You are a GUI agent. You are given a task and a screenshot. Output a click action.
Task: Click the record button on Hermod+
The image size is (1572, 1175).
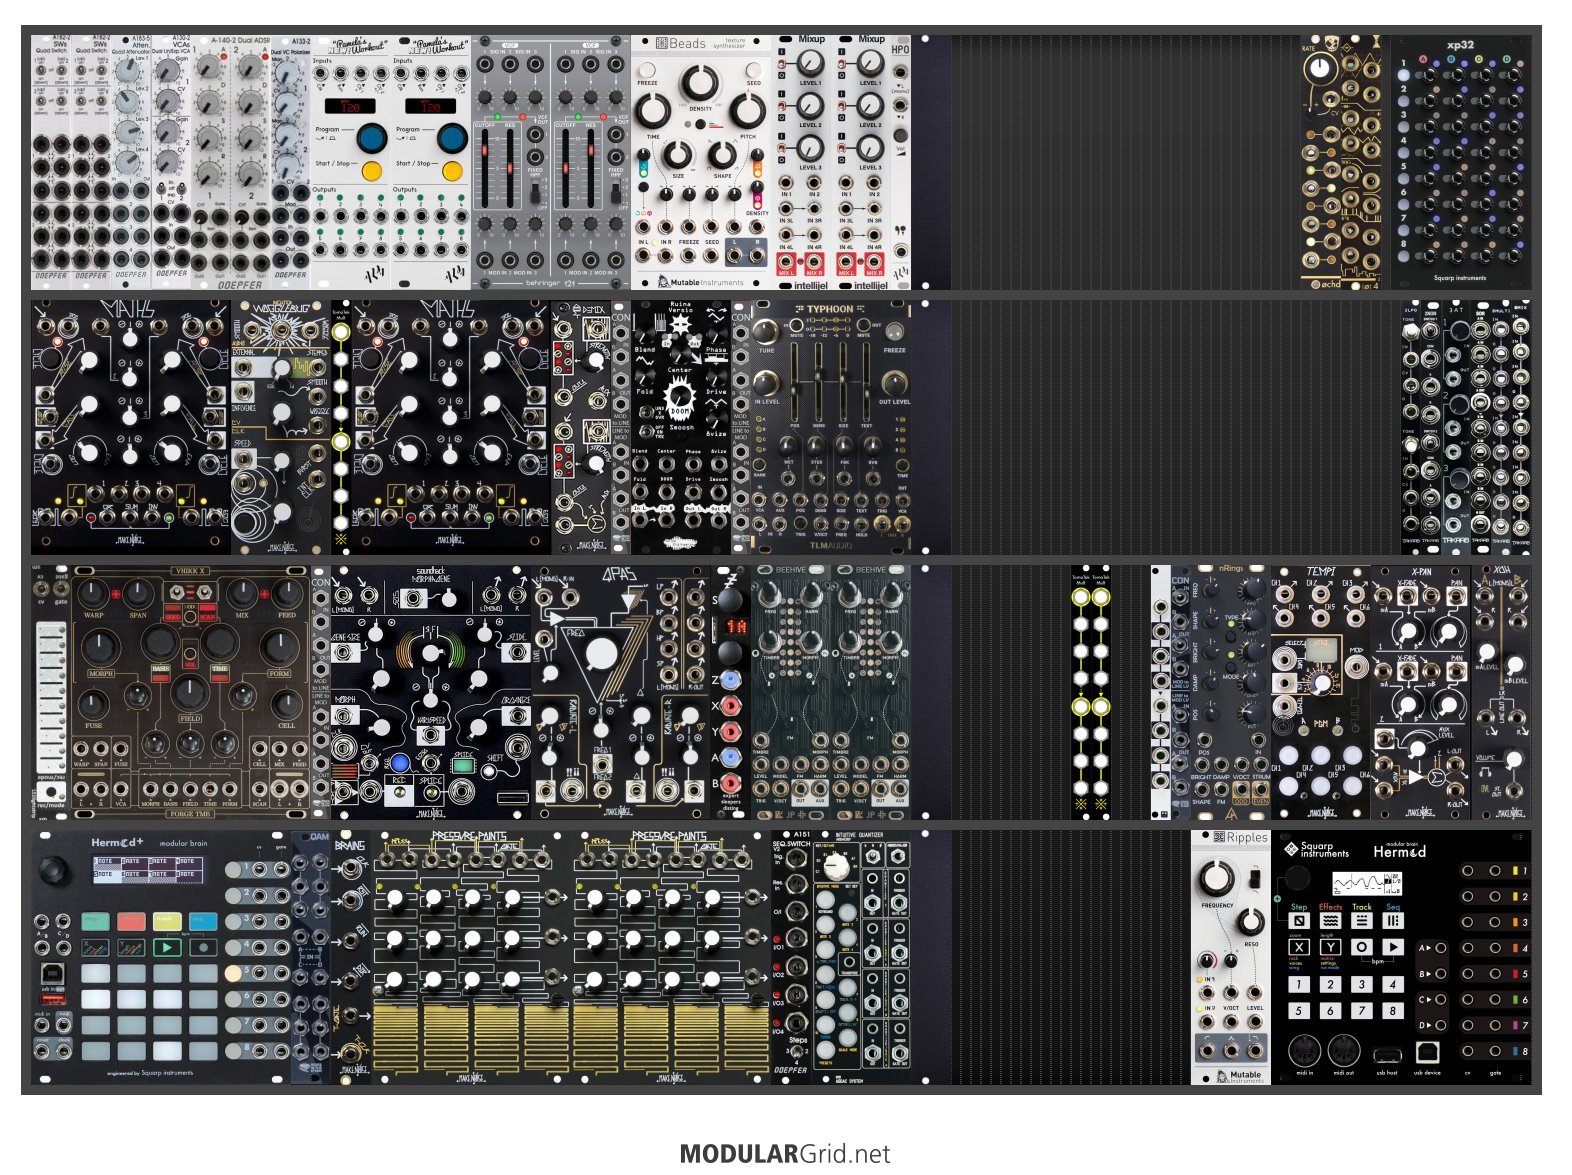[x=203, y=947]
